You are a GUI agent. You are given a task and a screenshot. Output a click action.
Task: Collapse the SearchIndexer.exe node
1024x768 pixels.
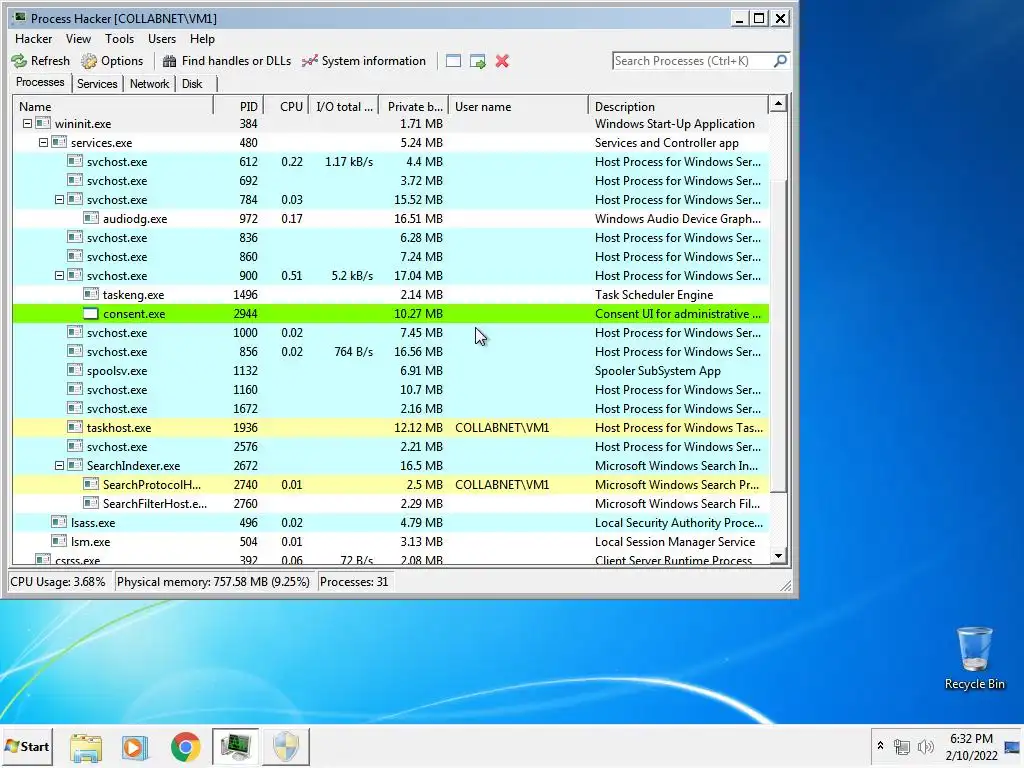(x=59, y=466)
